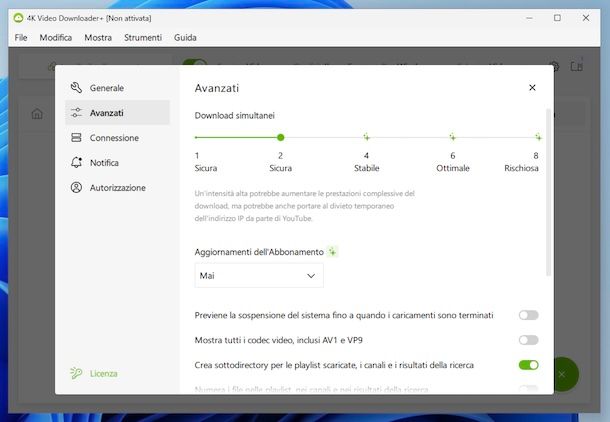The height and width of the screenshot is (422, 610).
Task: Click the sliders icon beside Avanzati
Action: (x=76, y=113)
